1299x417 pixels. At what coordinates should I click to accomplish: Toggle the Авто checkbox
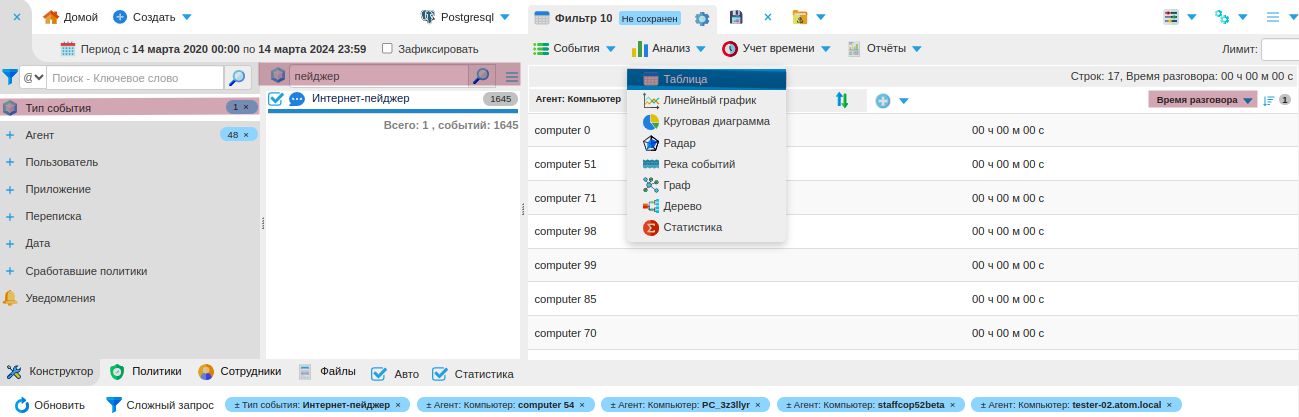pyautogui.click(x=379, y=374)
